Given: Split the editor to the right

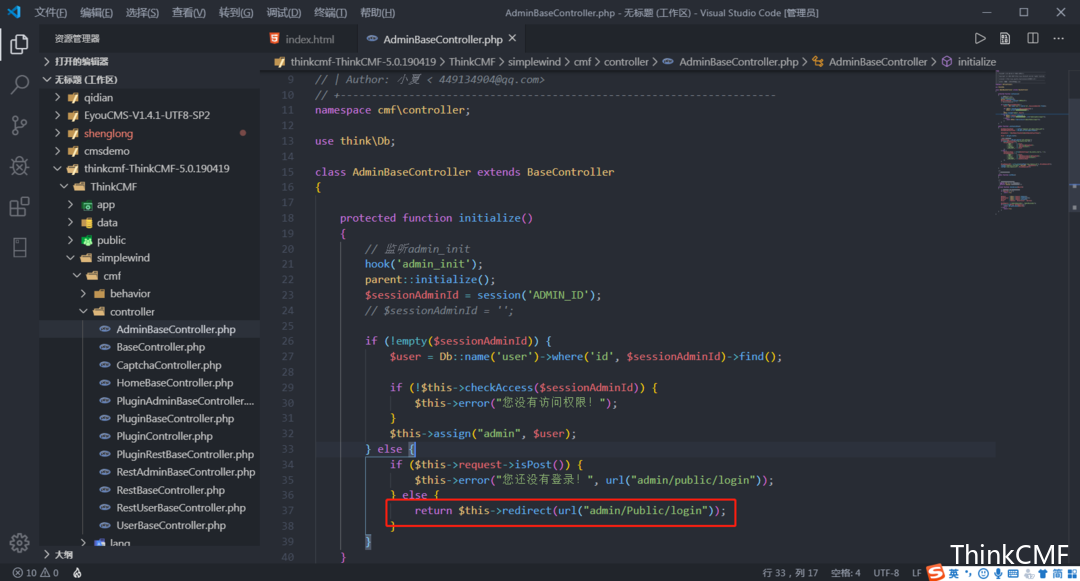Looking at the screenshot, I should pos(1032,39).
